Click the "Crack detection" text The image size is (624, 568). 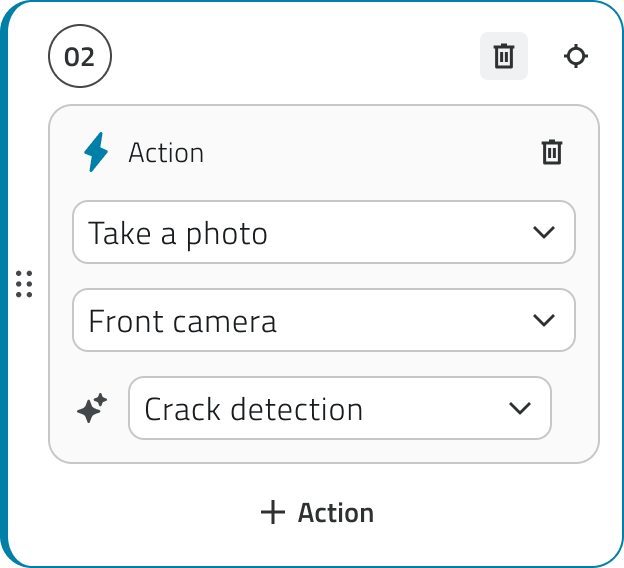(253, 409)
